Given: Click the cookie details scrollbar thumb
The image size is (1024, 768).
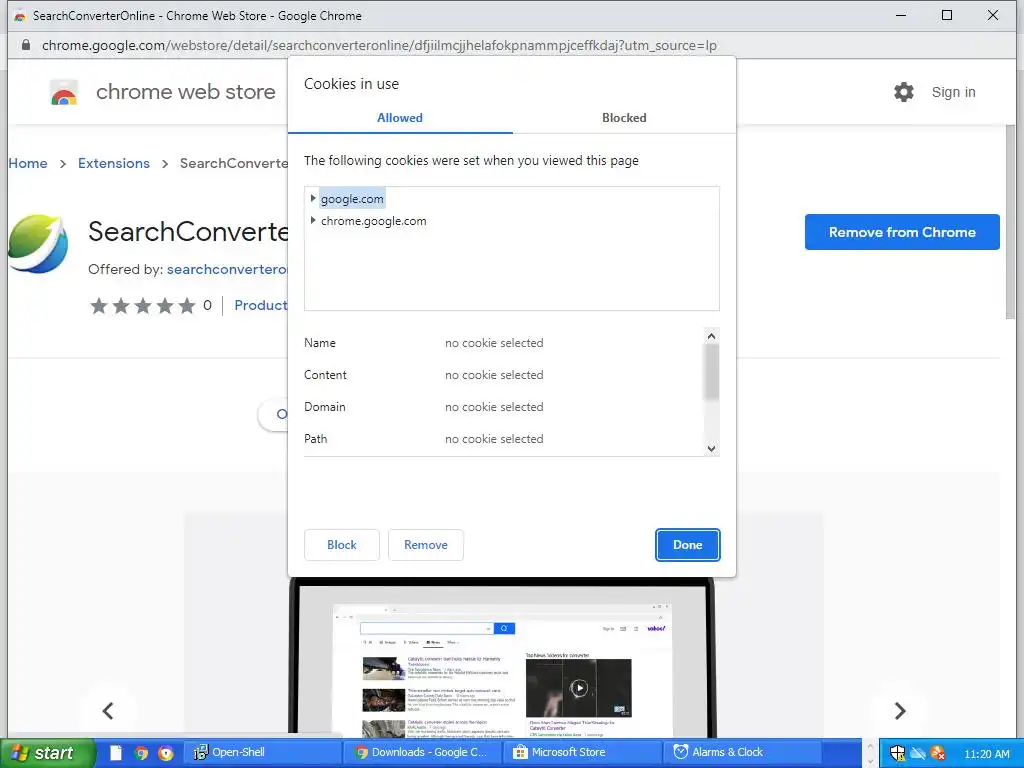Looking at the screenshot, I should [x=711, y=372].
